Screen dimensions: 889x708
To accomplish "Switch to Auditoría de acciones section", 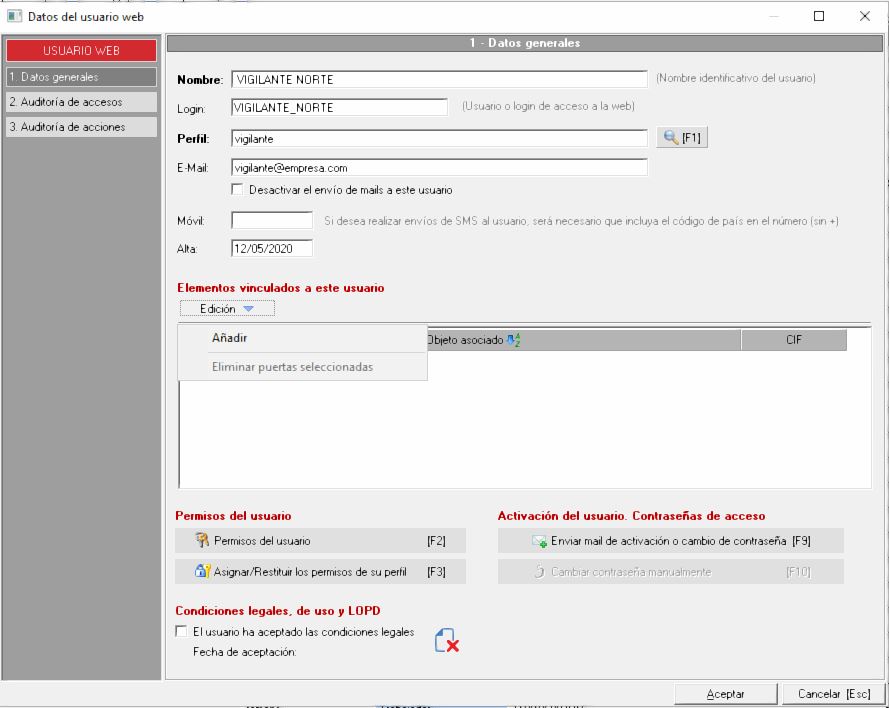I will tap(81, 127).
